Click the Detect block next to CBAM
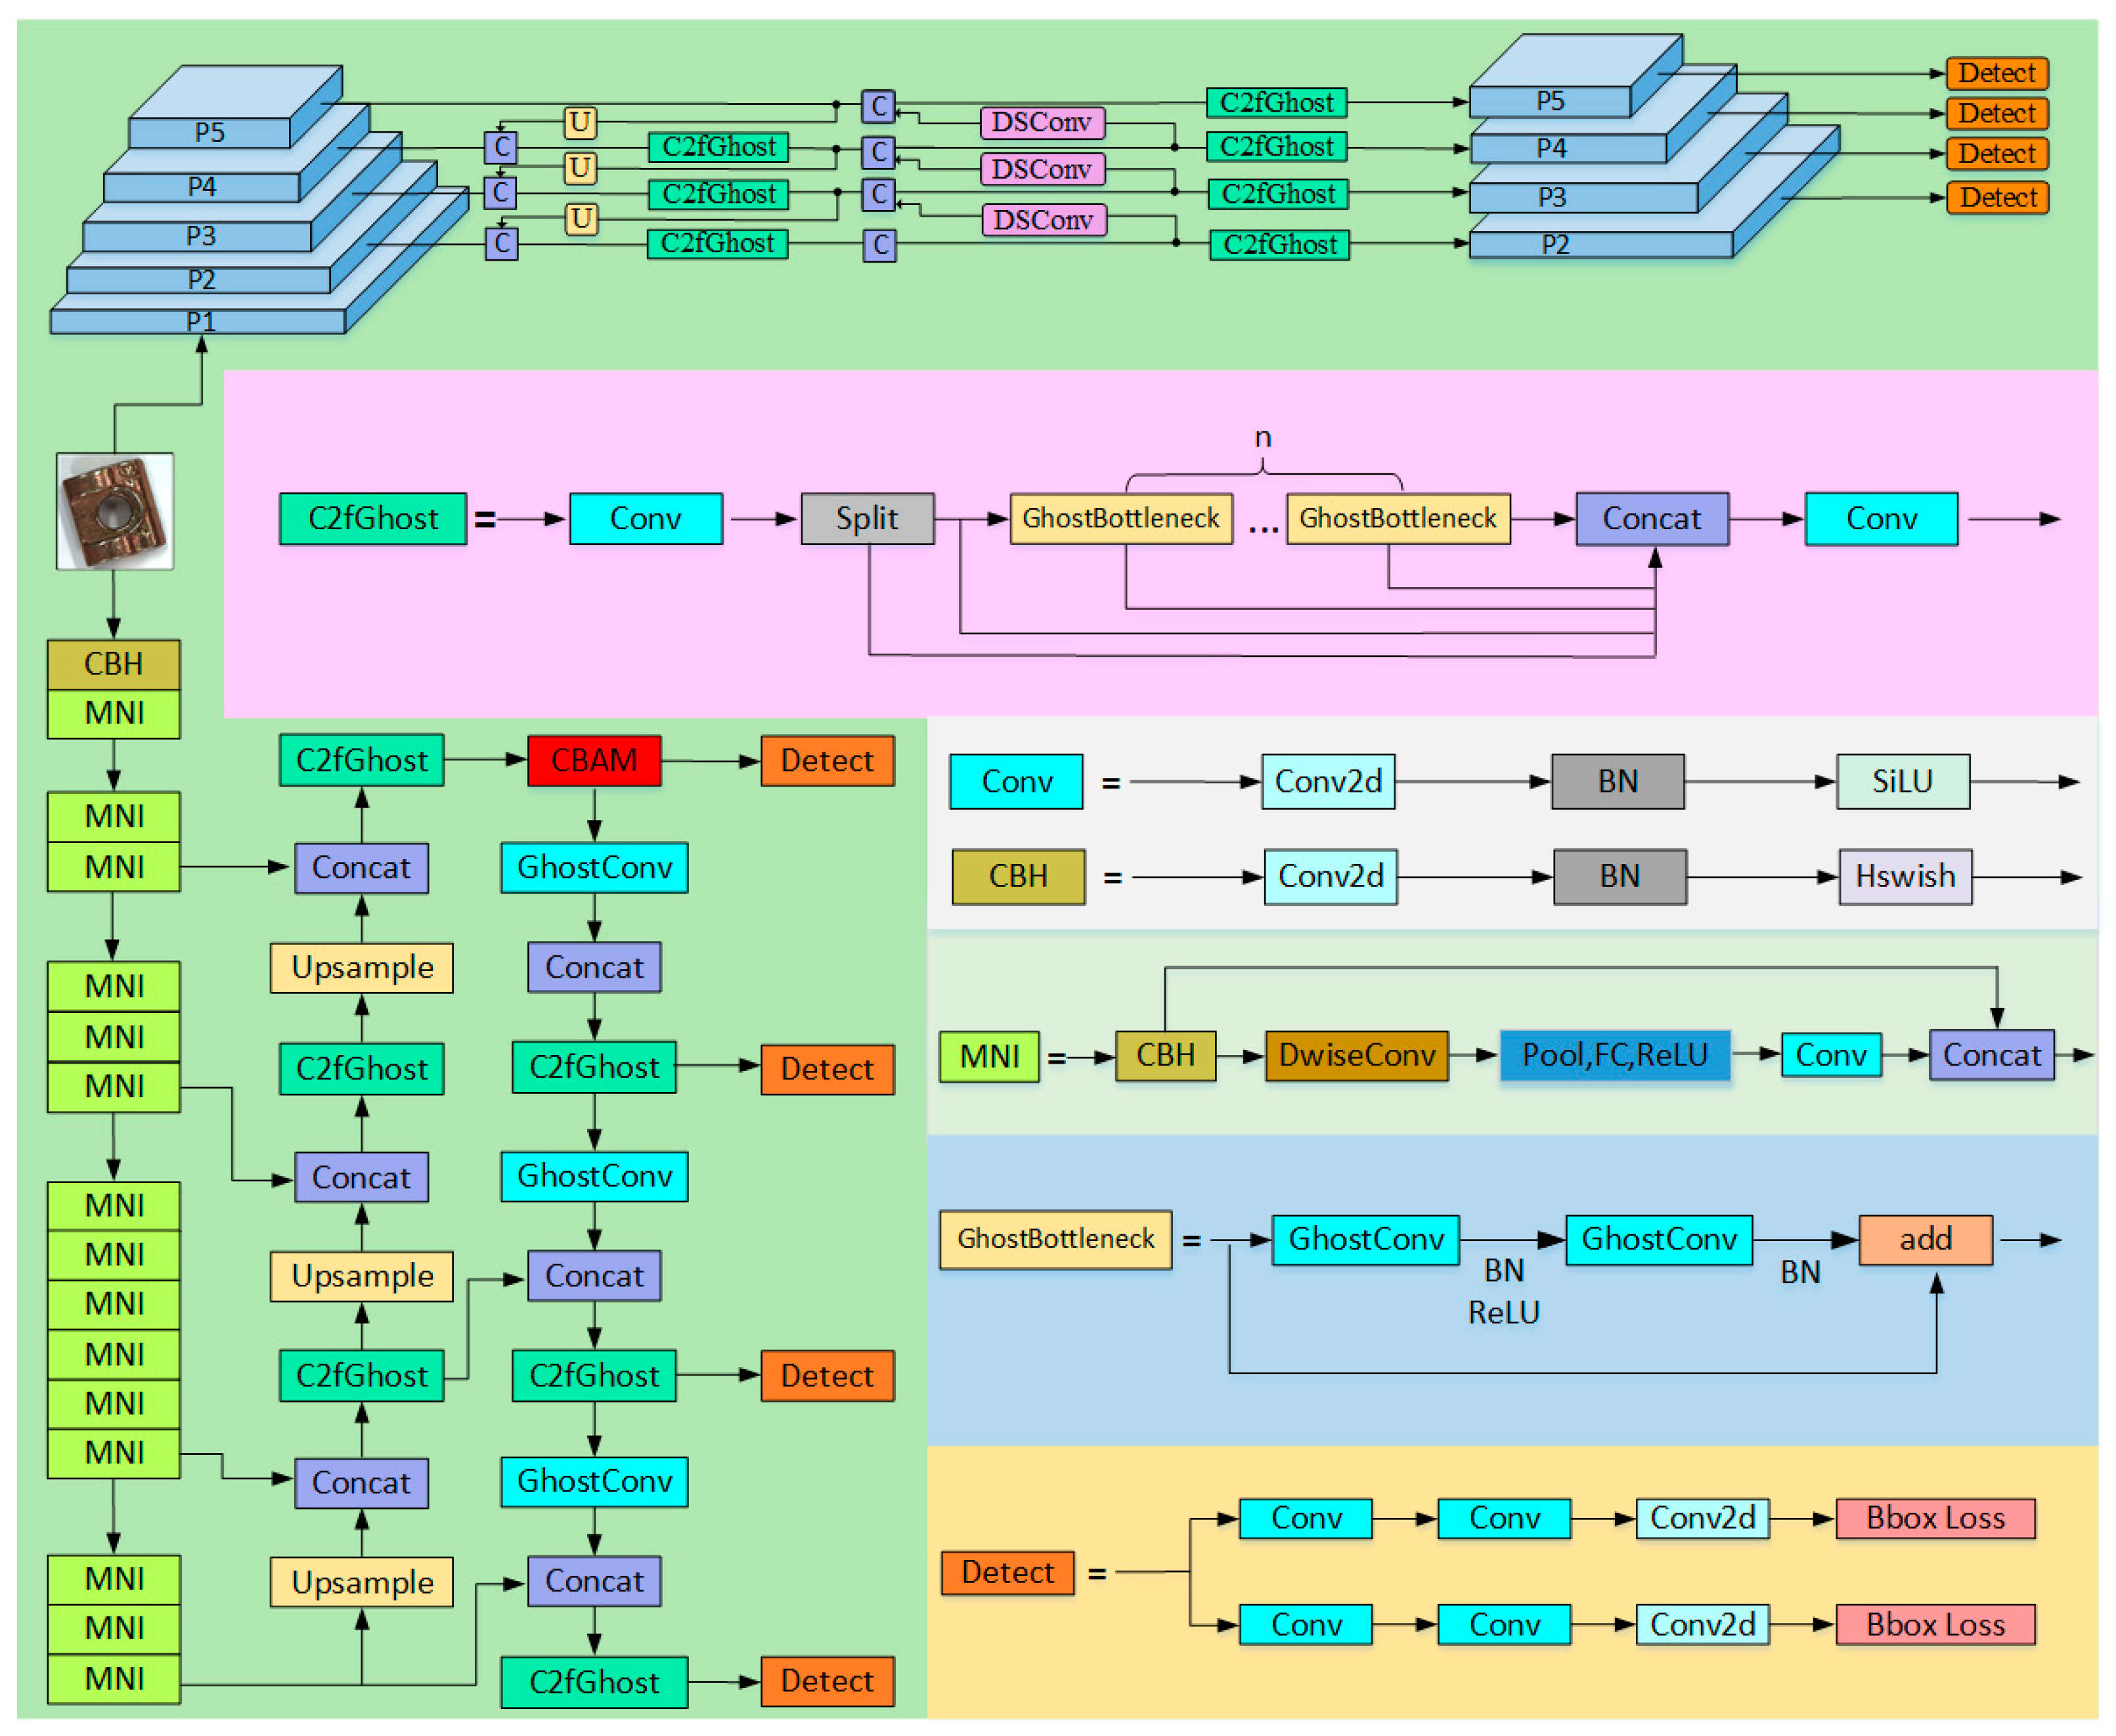2116x1736 pixels. [827, 761]
